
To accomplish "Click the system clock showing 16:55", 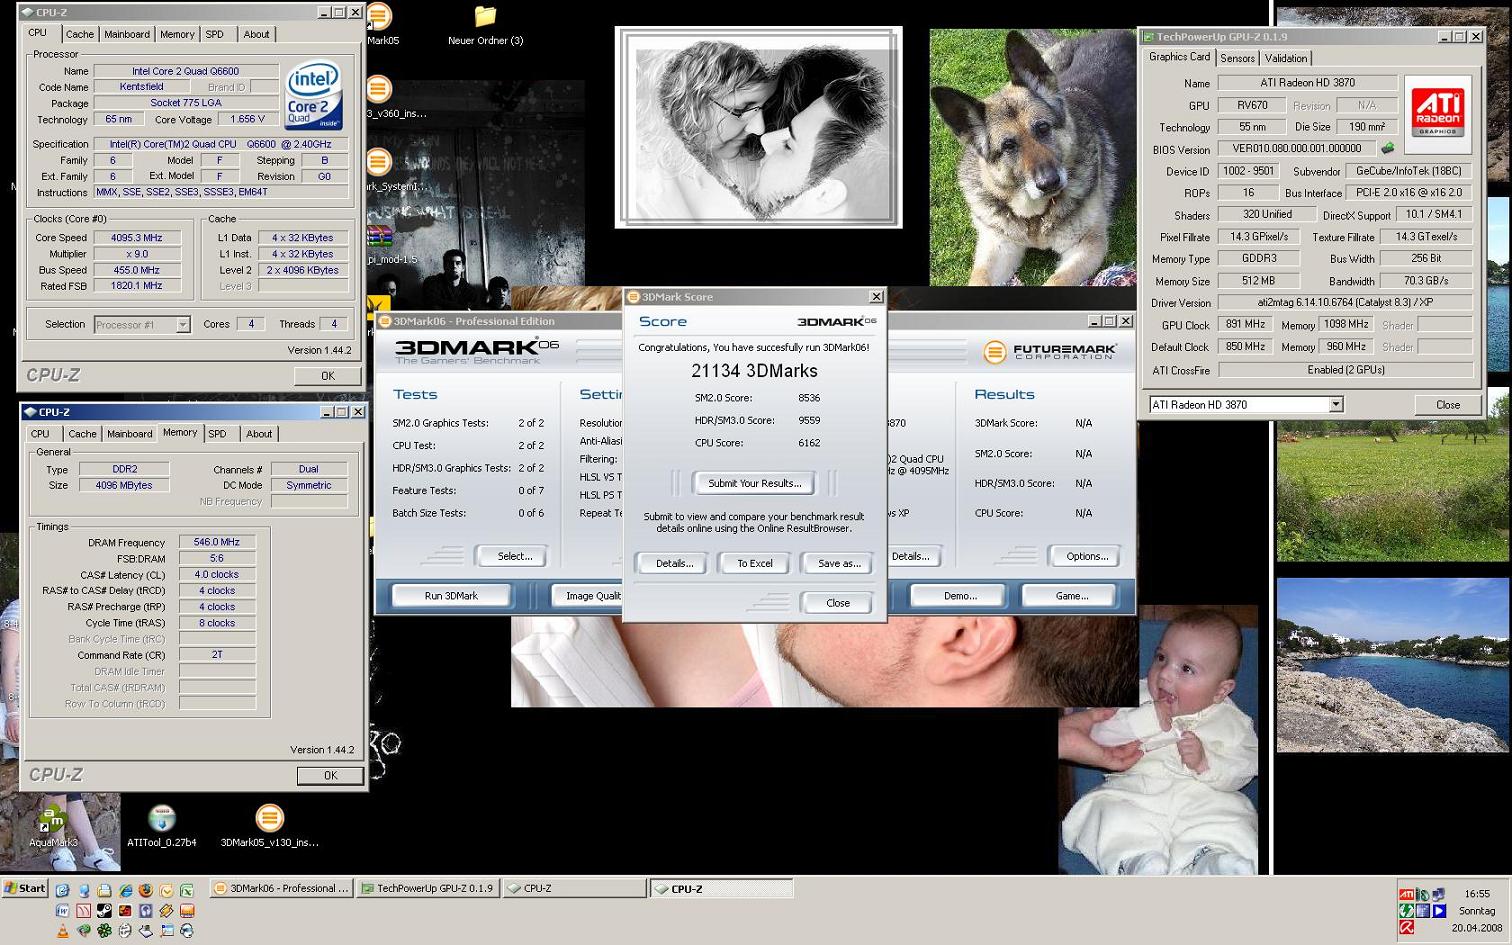I will (1477, 894).
